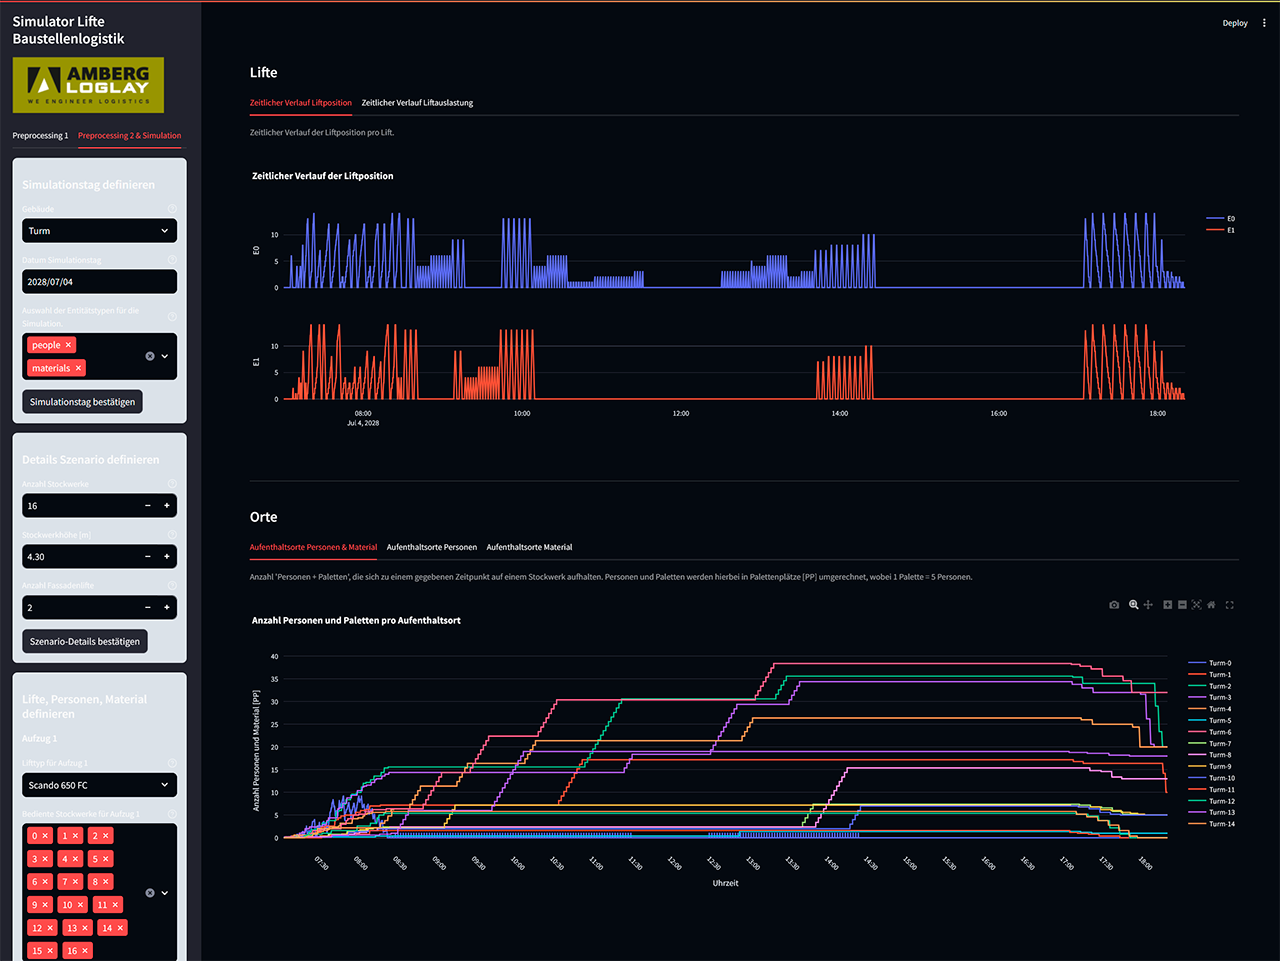
Task: Clear all served floors with the circled x
Action: (x=150, y=893)
